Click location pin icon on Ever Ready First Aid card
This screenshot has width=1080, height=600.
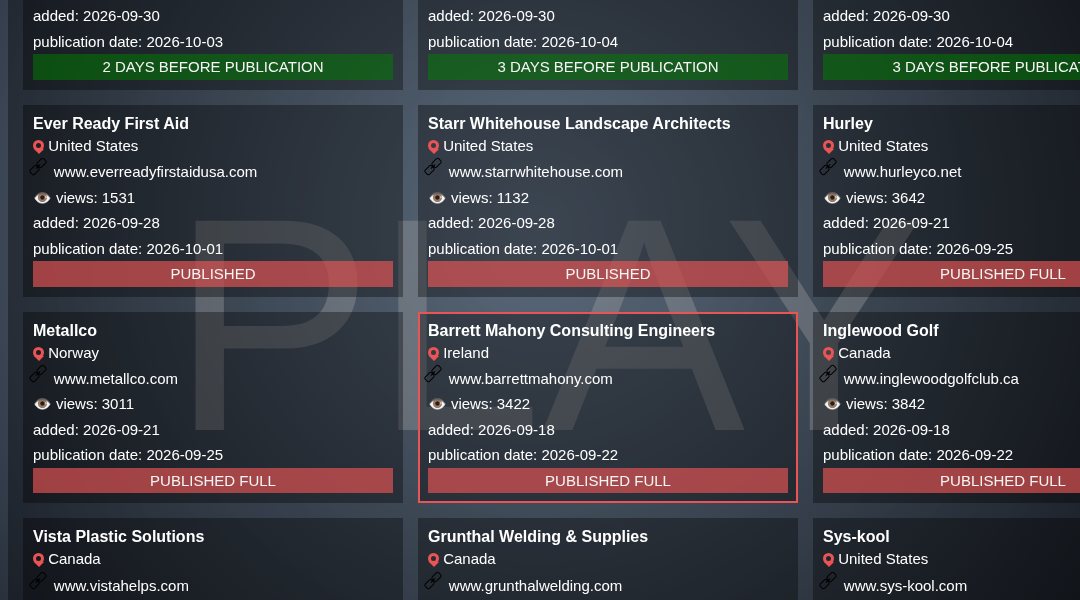click(x=39, y=147)
